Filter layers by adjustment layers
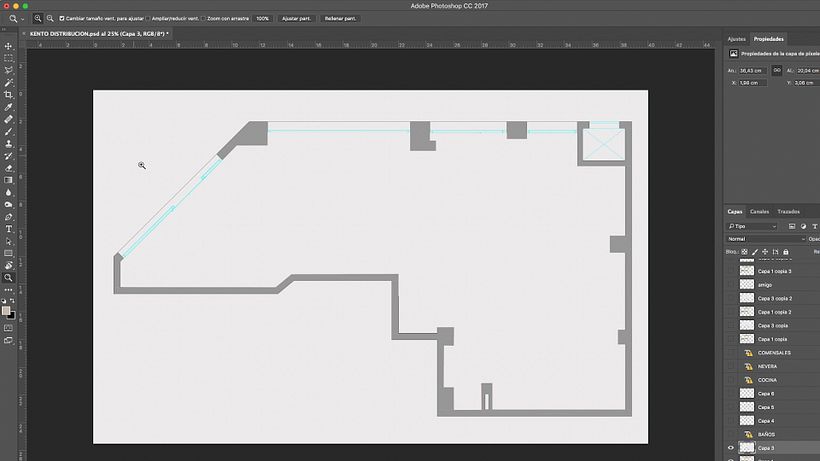This screenshot has height=461, width=820. [803, 226]
